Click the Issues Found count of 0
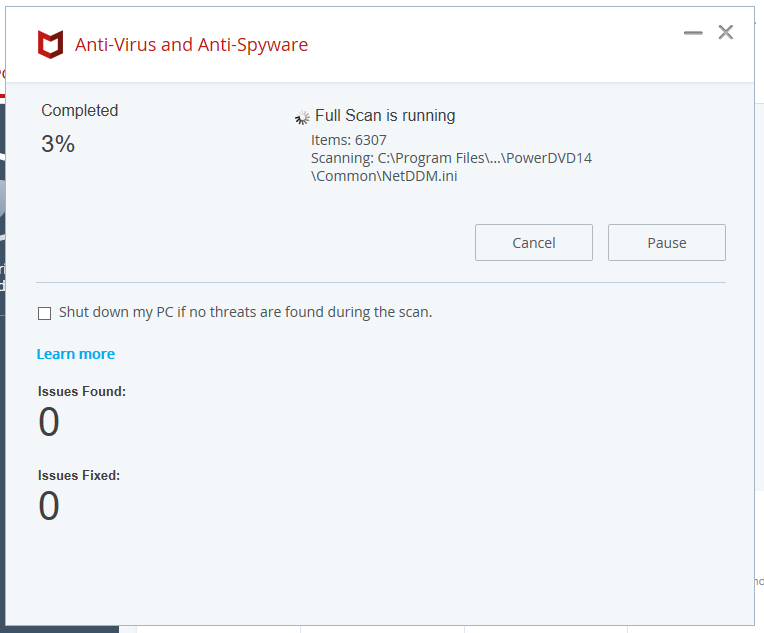The image size is (764, 633). point(49,423)
